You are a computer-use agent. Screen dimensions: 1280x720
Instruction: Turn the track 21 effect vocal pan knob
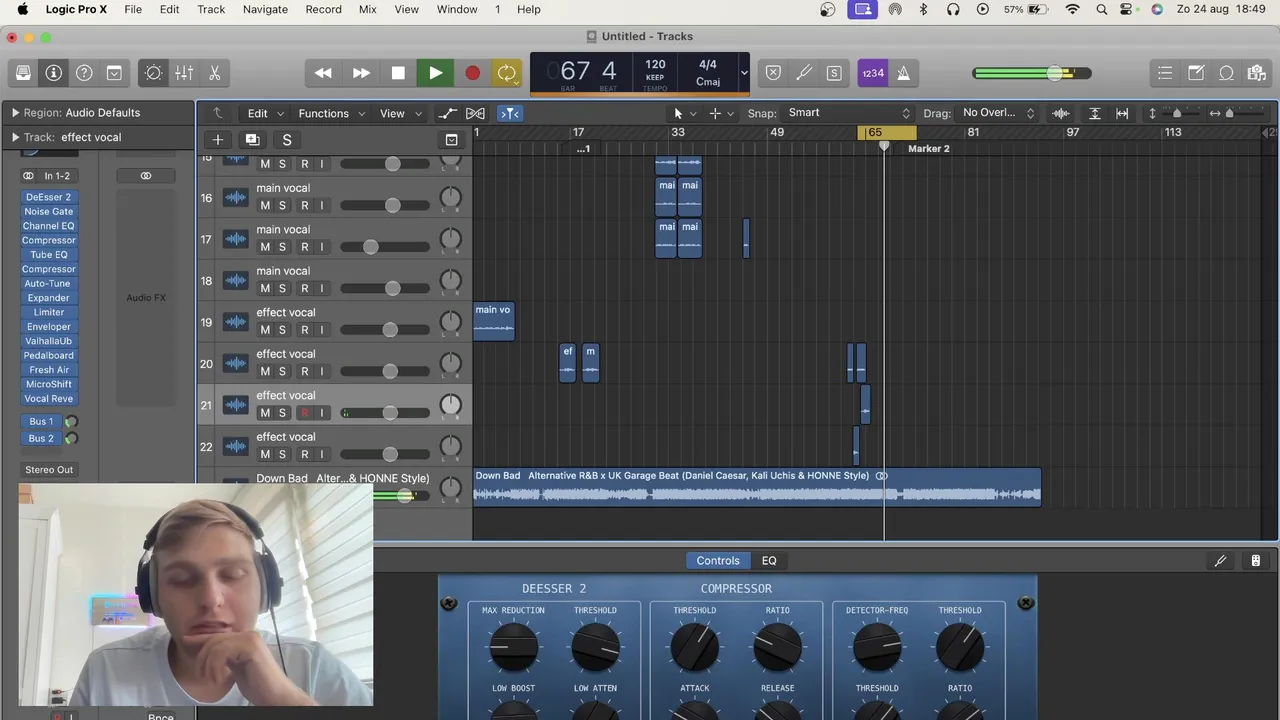coord(451,405)
